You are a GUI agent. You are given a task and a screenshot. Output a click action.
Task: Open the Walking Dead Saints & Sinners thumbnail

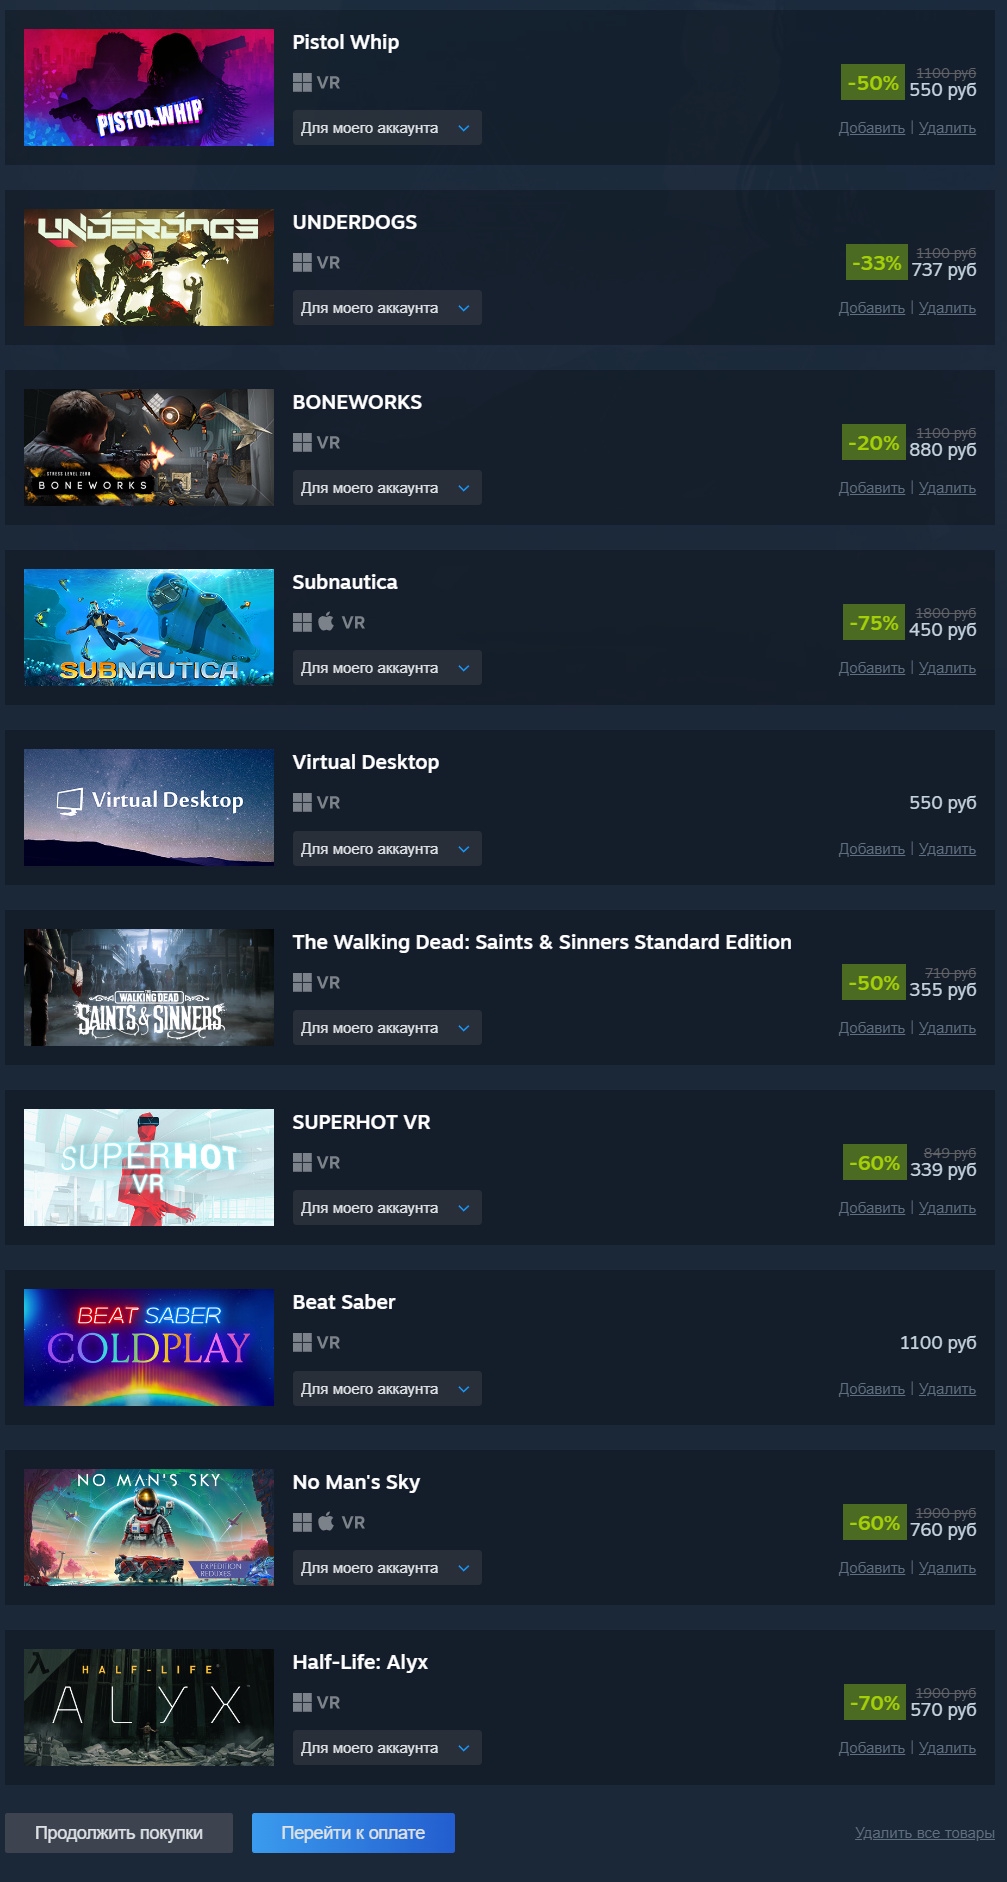point(149,987)
